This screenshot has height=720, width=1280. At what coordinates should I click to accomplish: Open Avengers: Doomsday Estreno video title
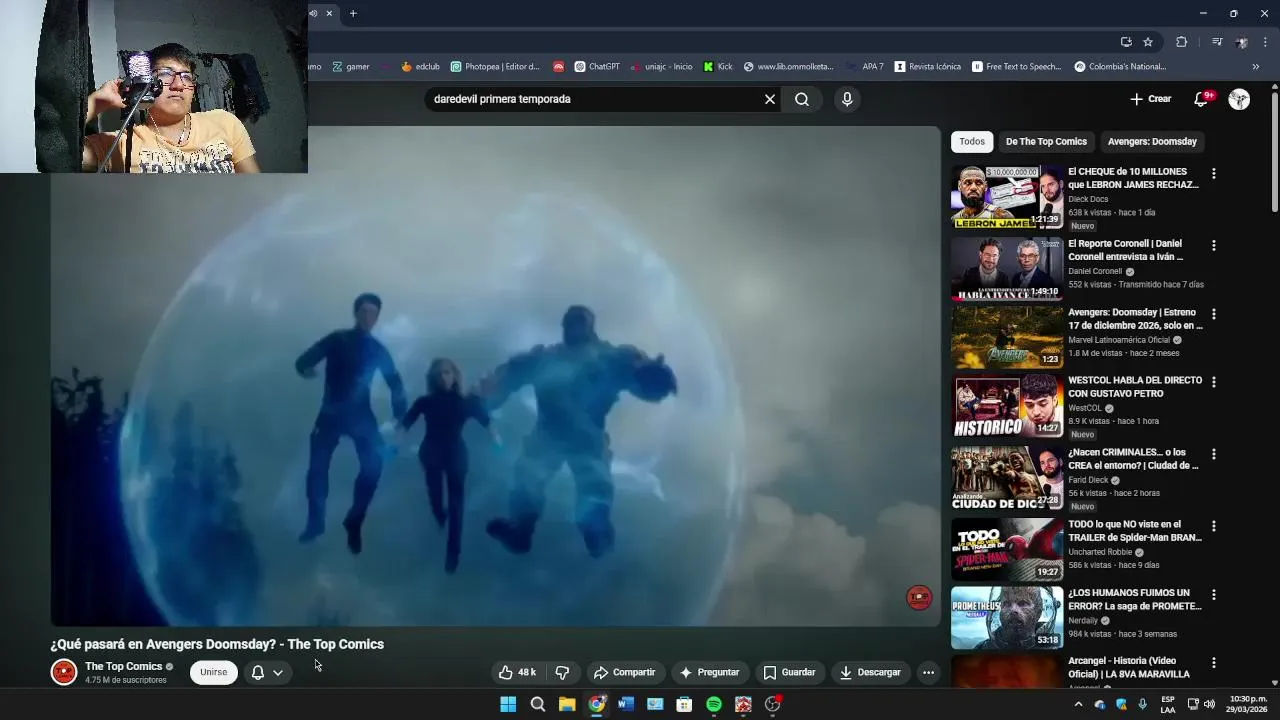(1135, 319)
